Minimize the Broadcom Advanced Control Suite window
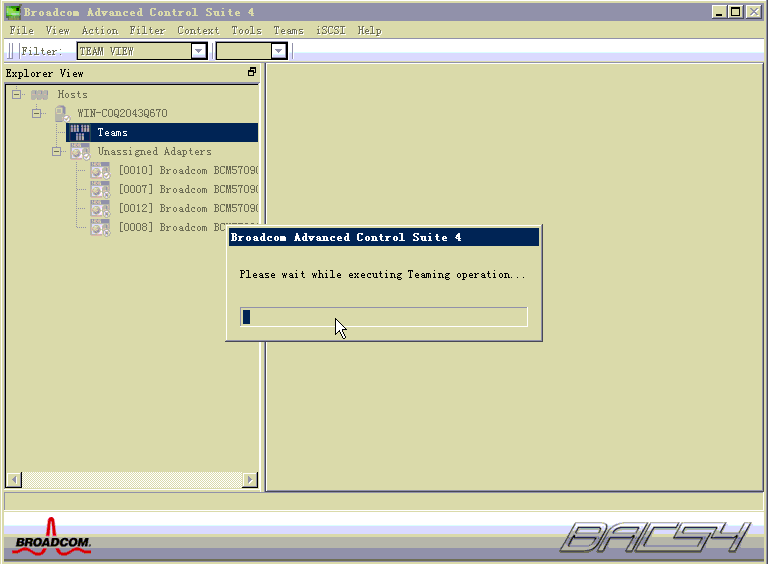The height and width of the screenshot is (564, 768). [719, 12]
